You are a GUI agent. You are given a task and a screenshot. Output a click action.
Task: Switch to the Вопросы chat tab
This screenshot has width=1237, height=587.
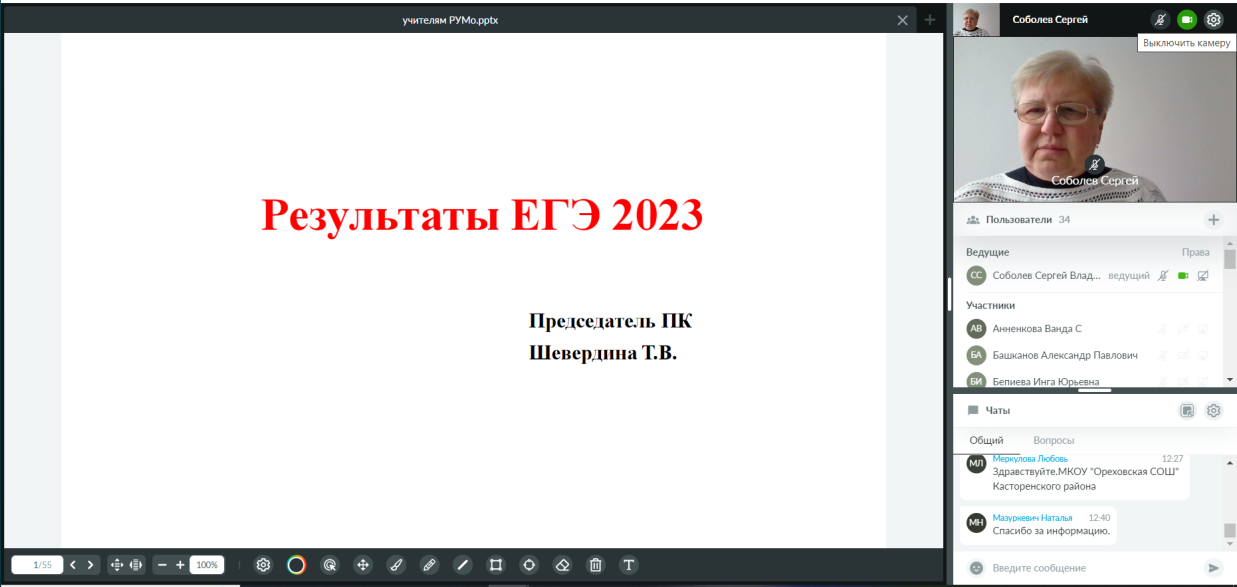[x=1054, y=440]
